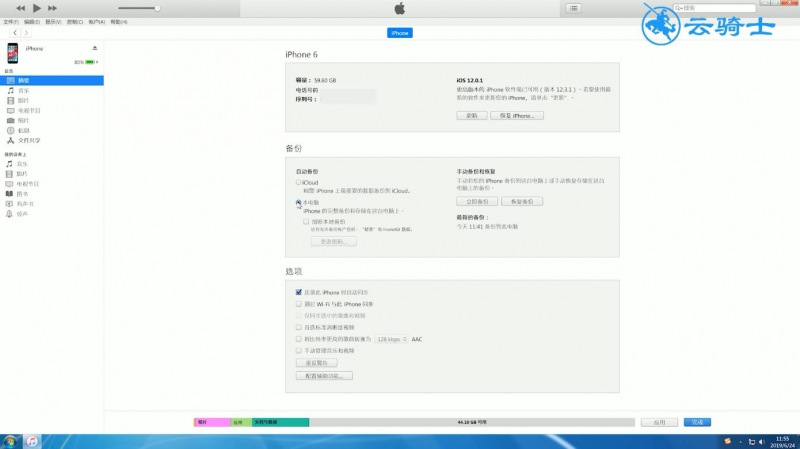800x449 pixels.
Task: Open the search magnifier options dropdown
Action: click(x=679, y=8)
